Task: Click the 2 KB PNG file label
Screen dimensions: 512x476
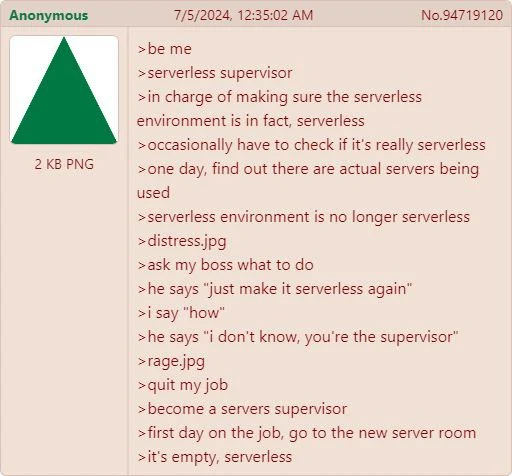Action: pyautogui.click(x=64, y=164)
